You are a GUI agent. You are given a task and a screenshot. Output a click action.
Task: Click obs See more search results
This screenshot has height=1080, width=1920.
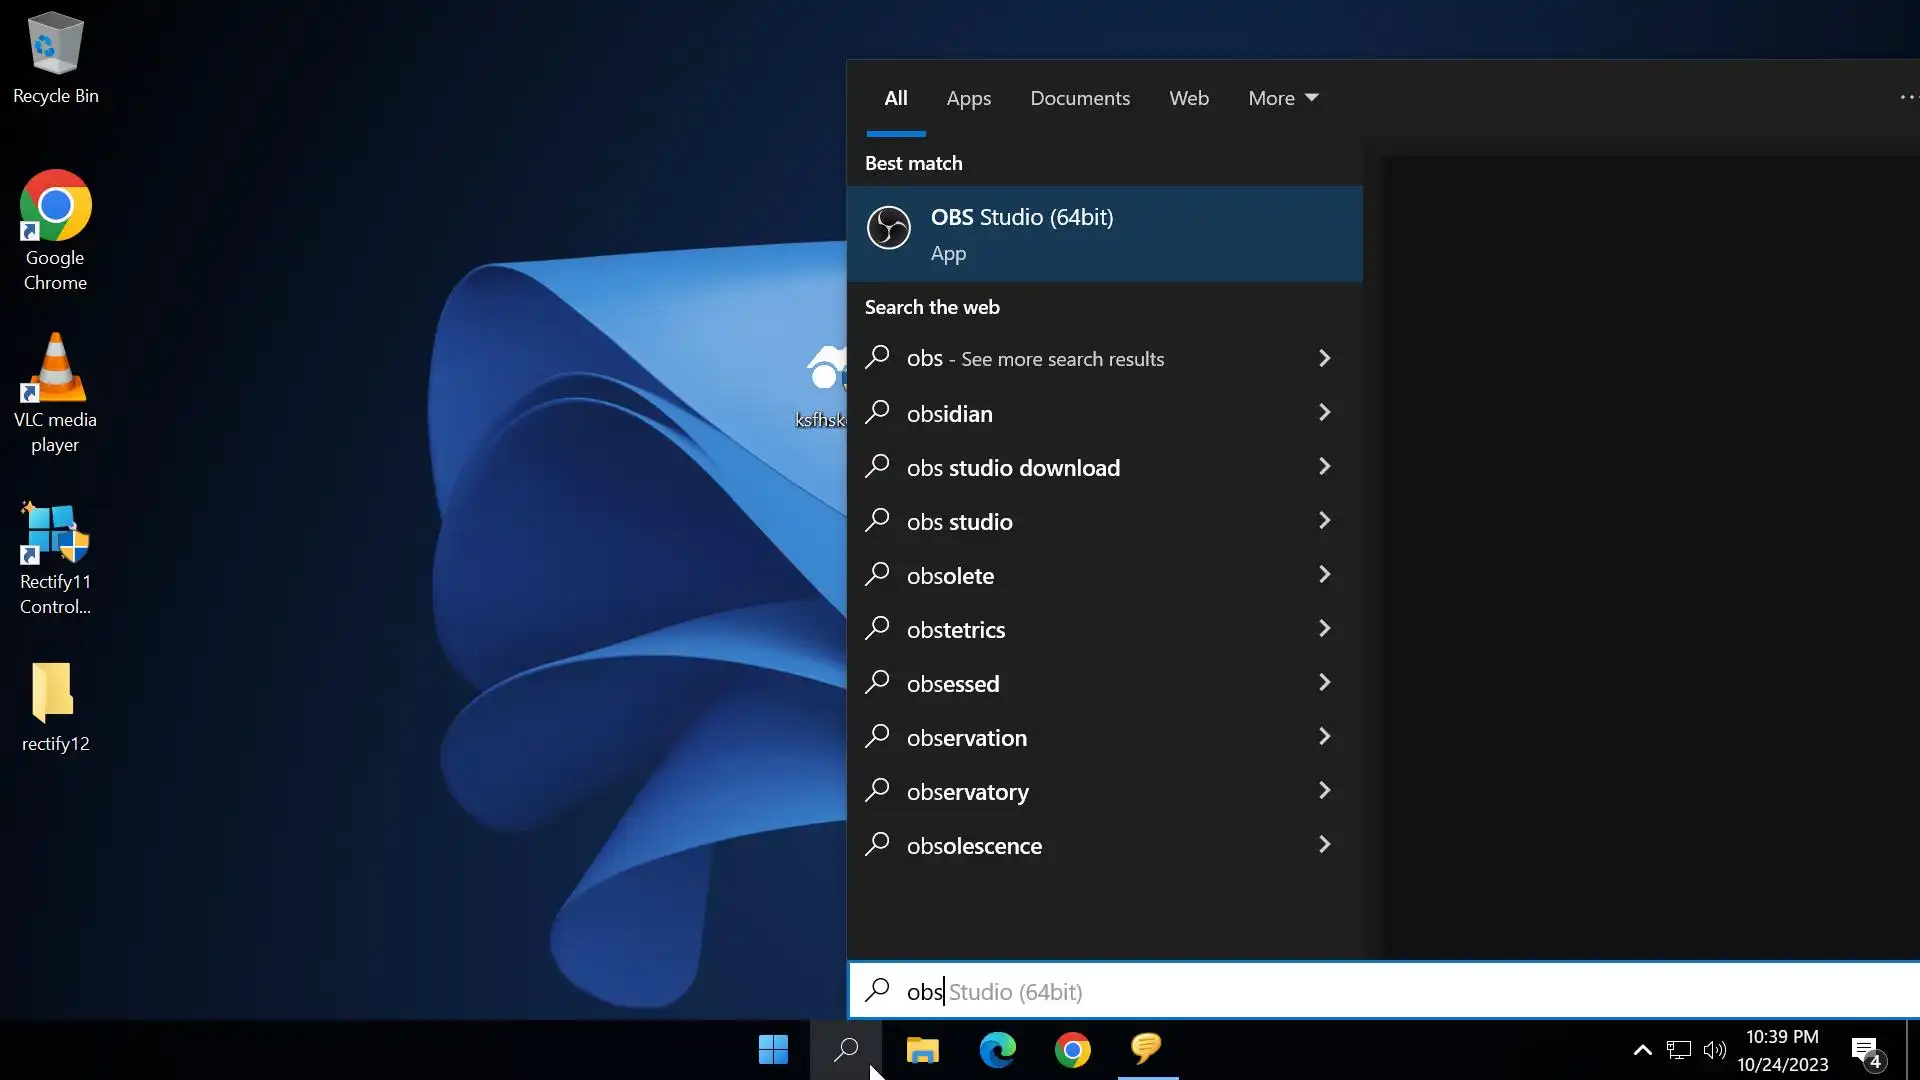pos(1035,358)
